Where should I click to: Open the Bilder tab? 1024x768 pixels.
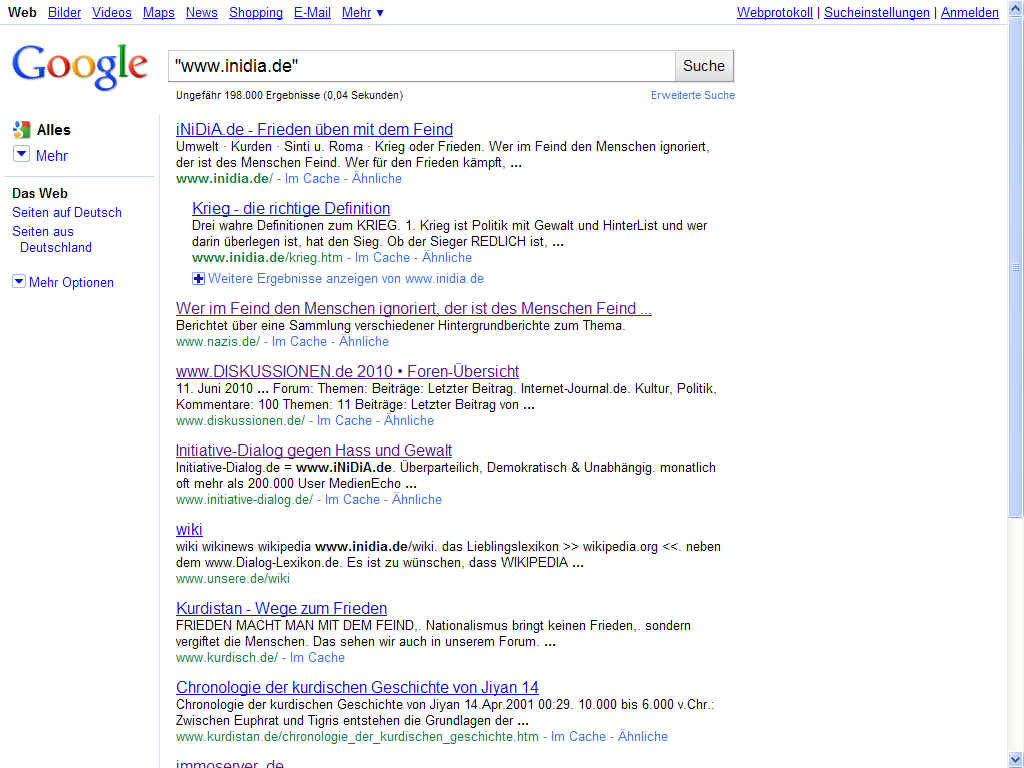pyautogui.click(x=65, y=12)
